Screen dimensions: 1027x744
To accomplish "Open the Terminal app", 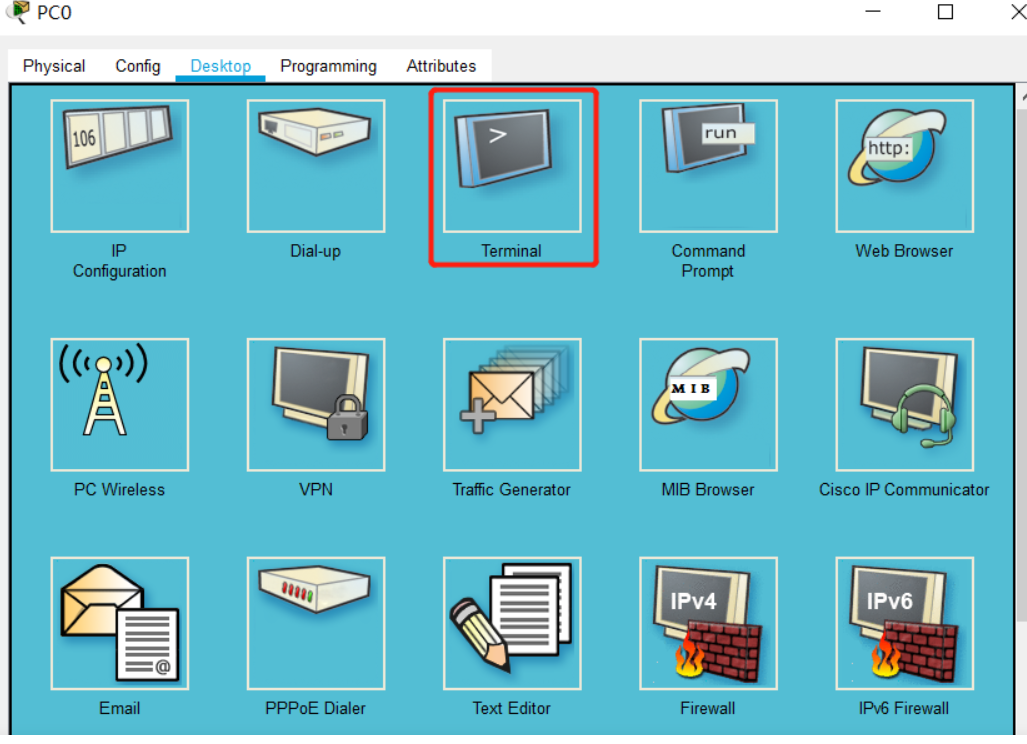I will [x=512, y=166].
